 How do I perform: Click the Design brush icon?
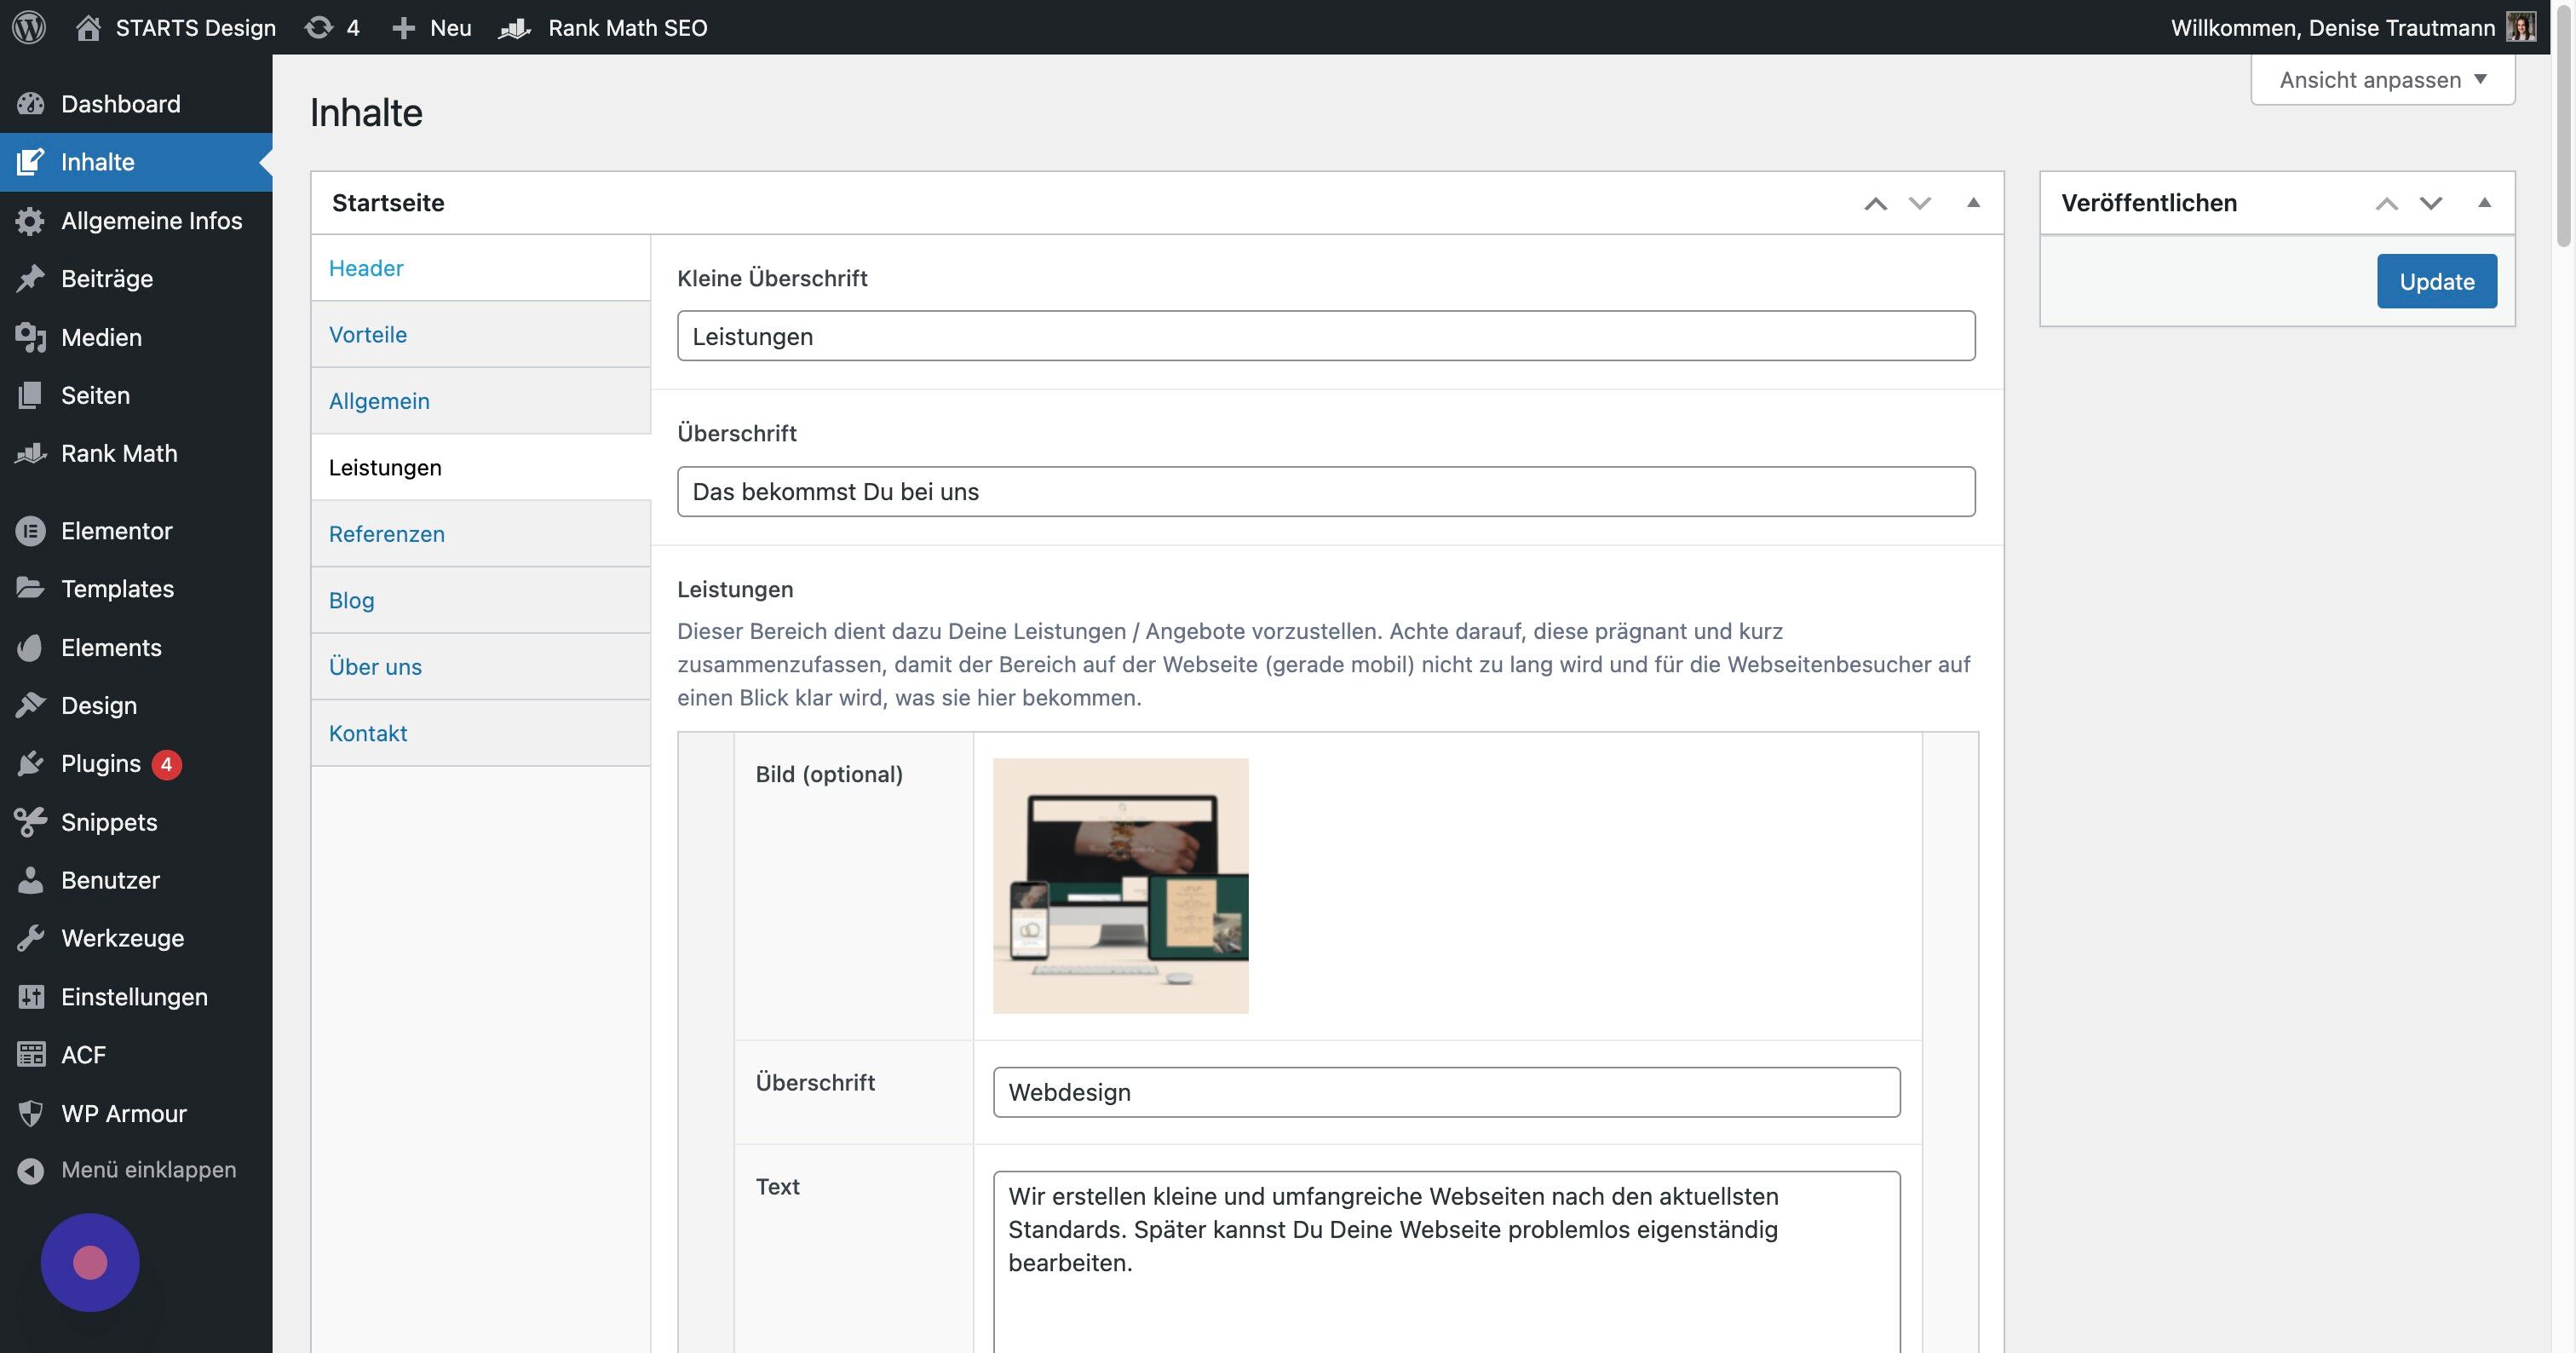click(30, 705)
